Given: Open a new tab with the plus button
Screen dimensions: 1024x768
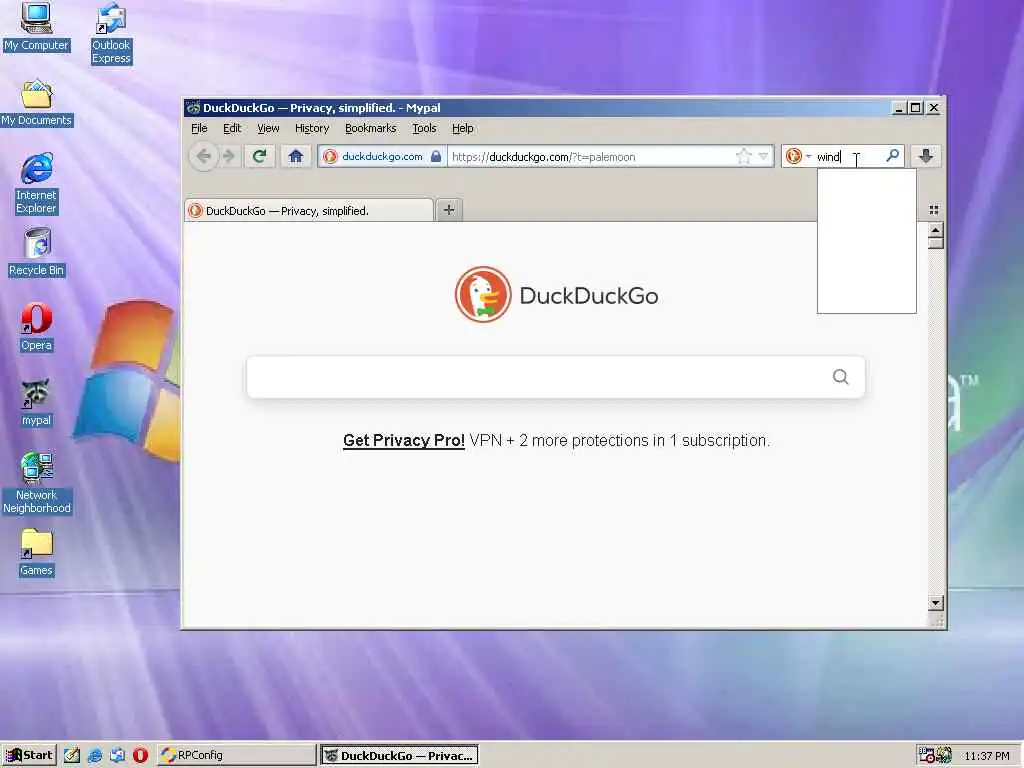Looking at the screenshot, I should 449,210.
